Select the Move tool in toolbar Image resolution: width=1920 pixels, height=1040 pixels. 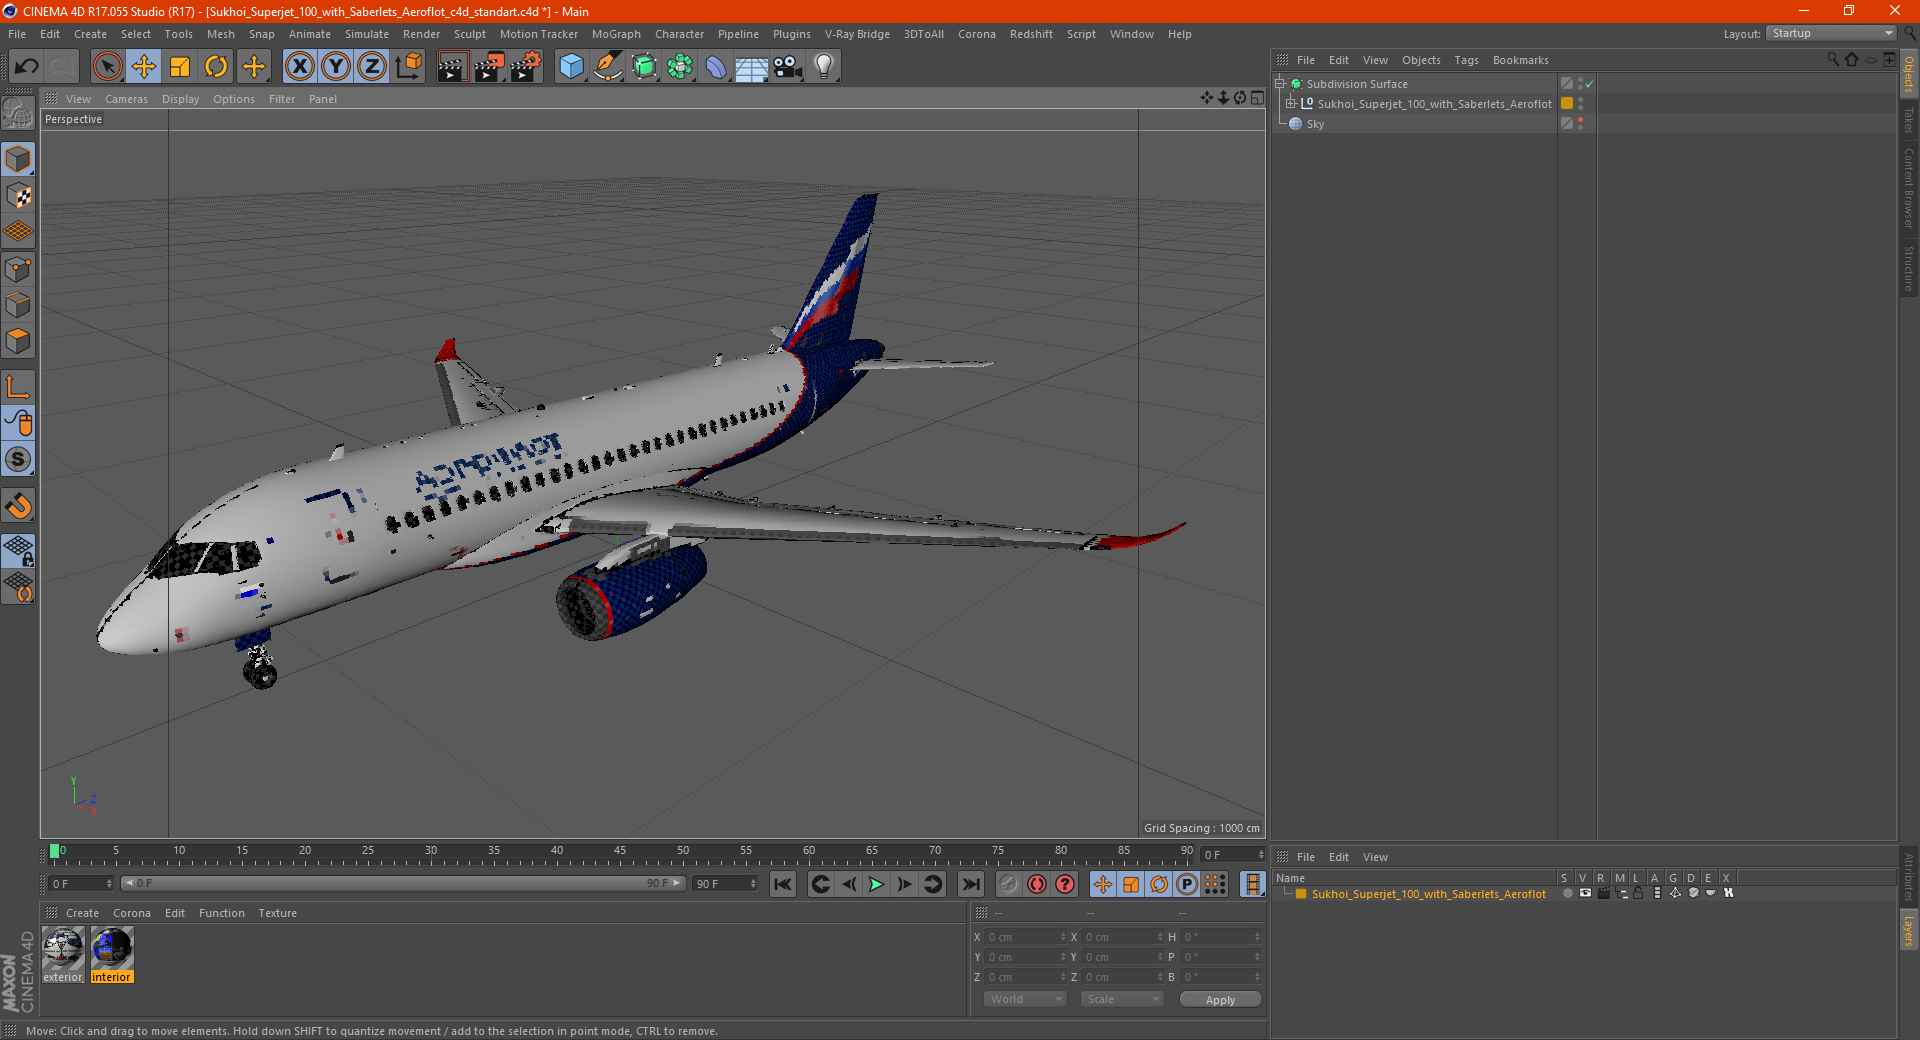click(x=144, y=67)
